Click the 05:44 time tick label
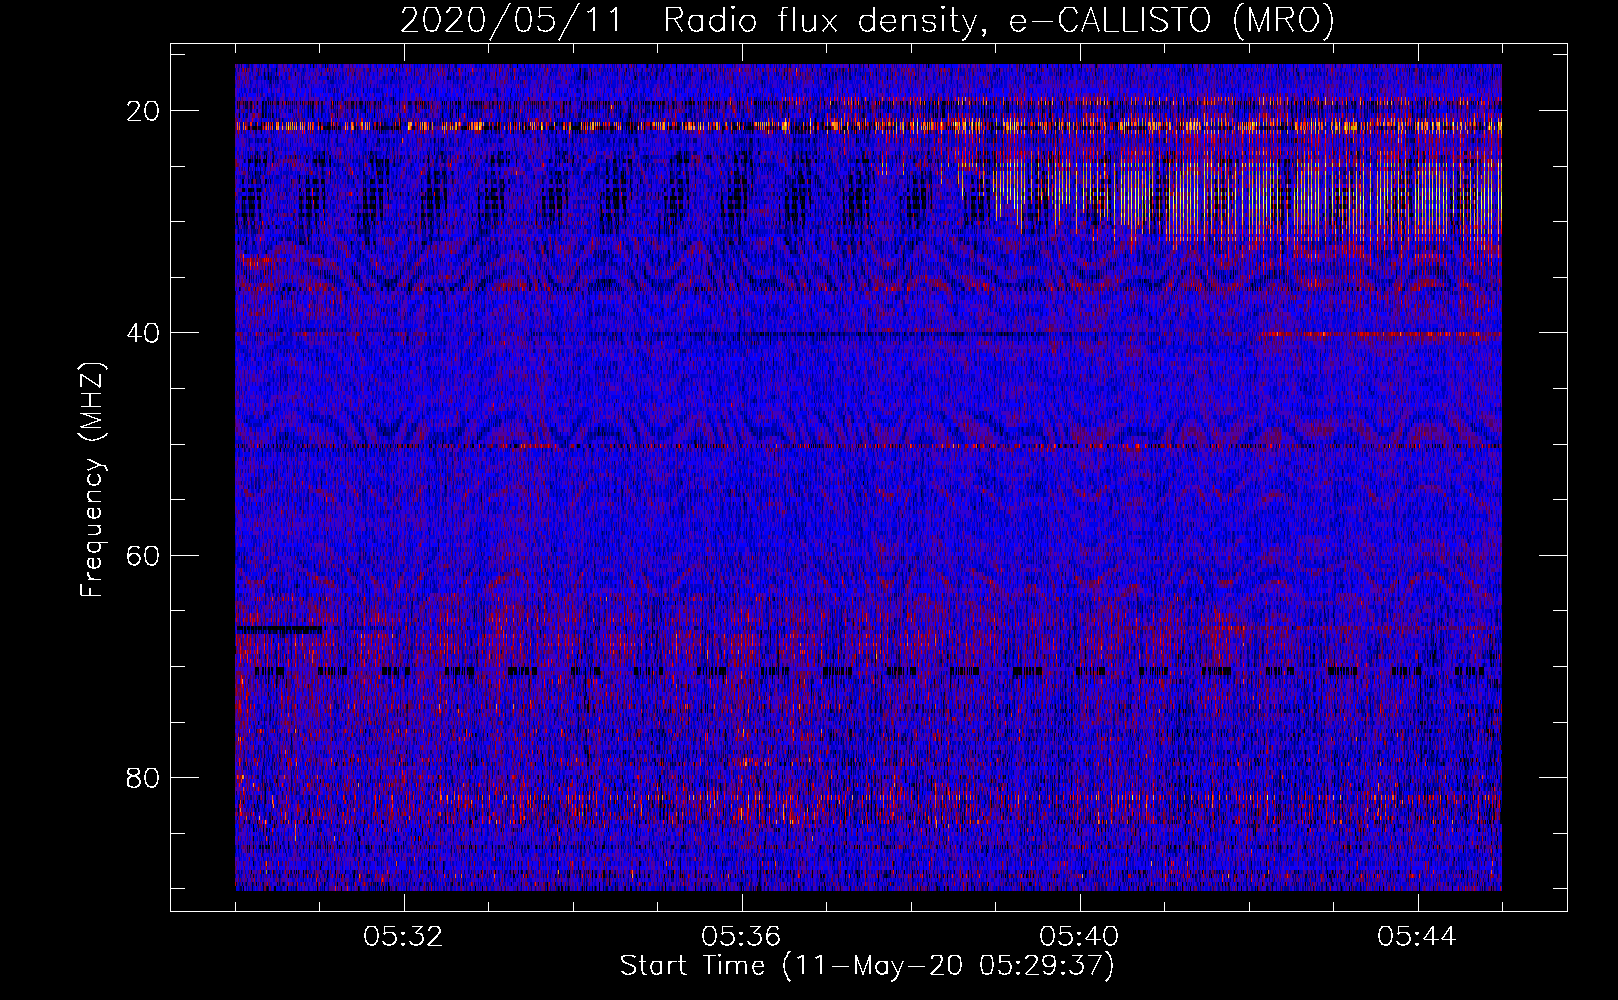This screenshot has height=1000, width=1618. (x=1417, y=937)
